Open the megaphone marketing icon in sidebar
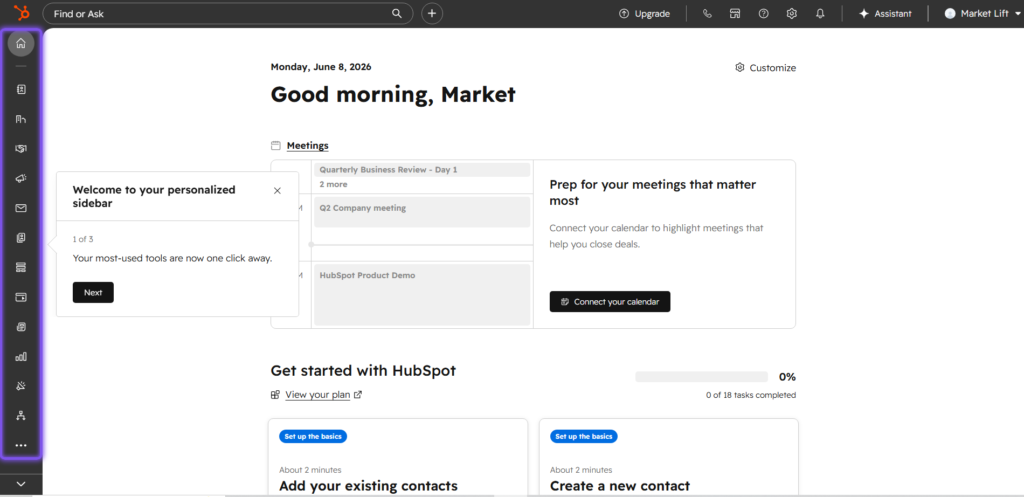The width and height of the screenshot is (1024, 497). (21, 178)
